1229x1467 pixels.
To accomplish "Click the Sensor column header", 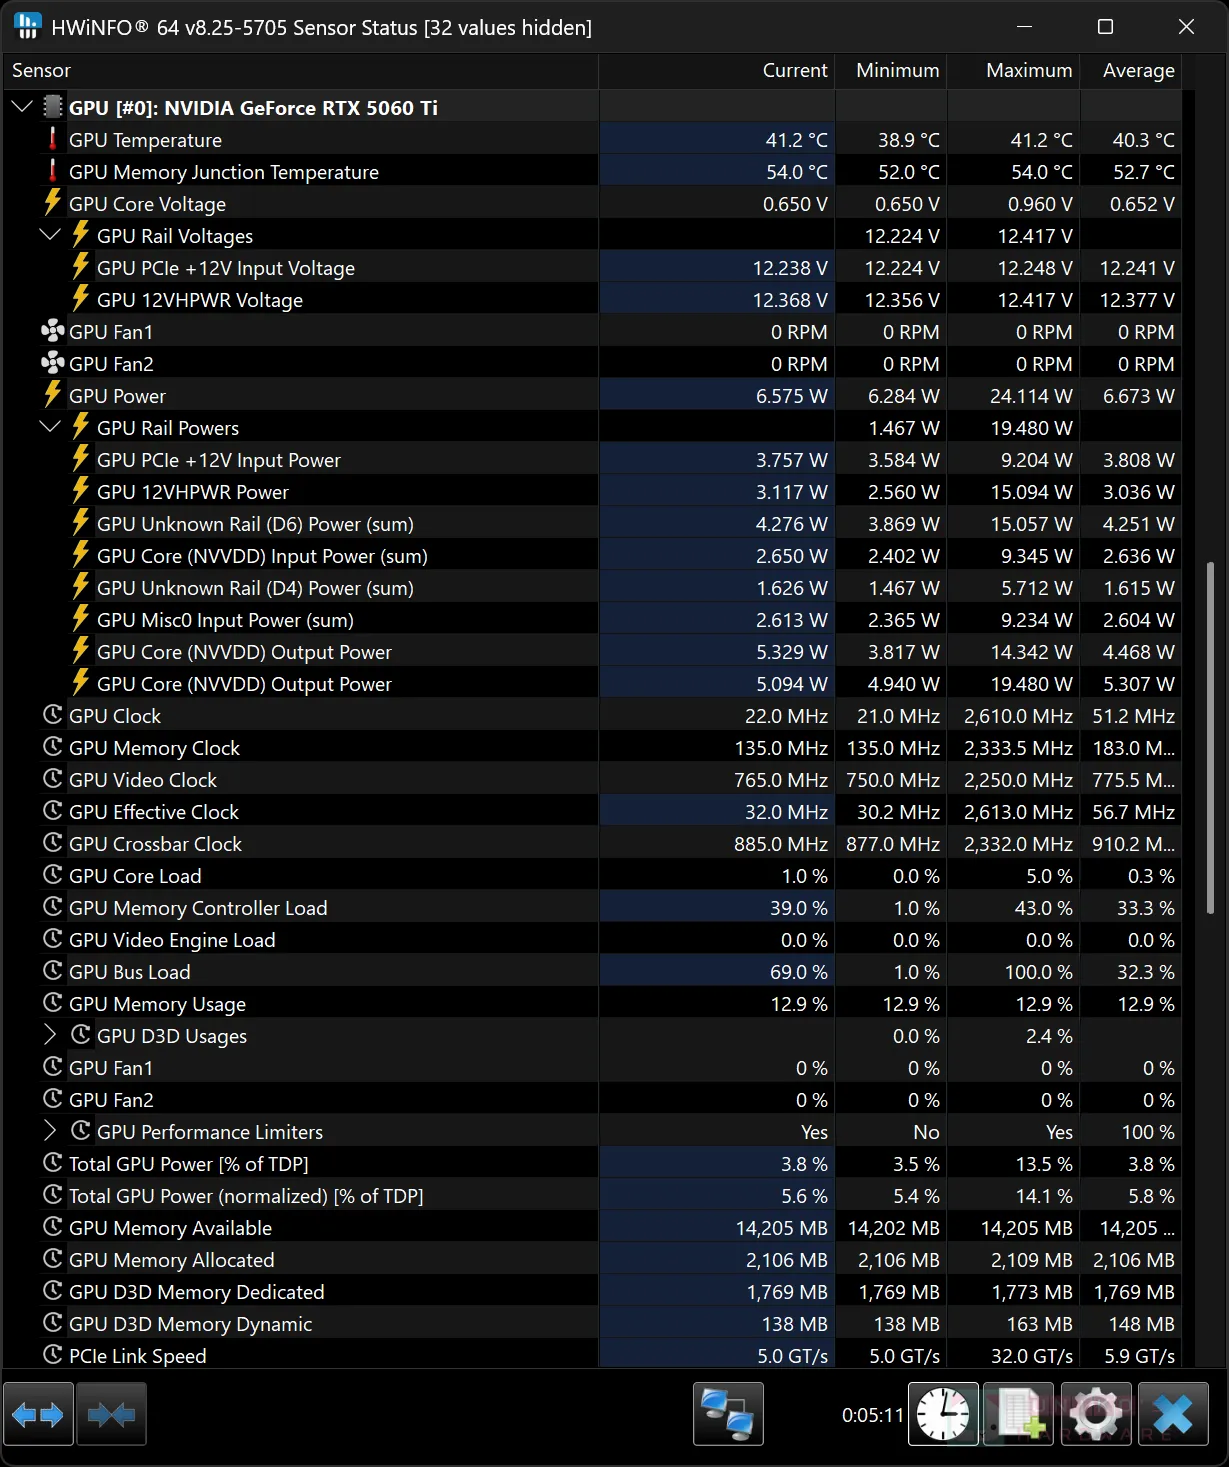I will (x=300, y=71).
